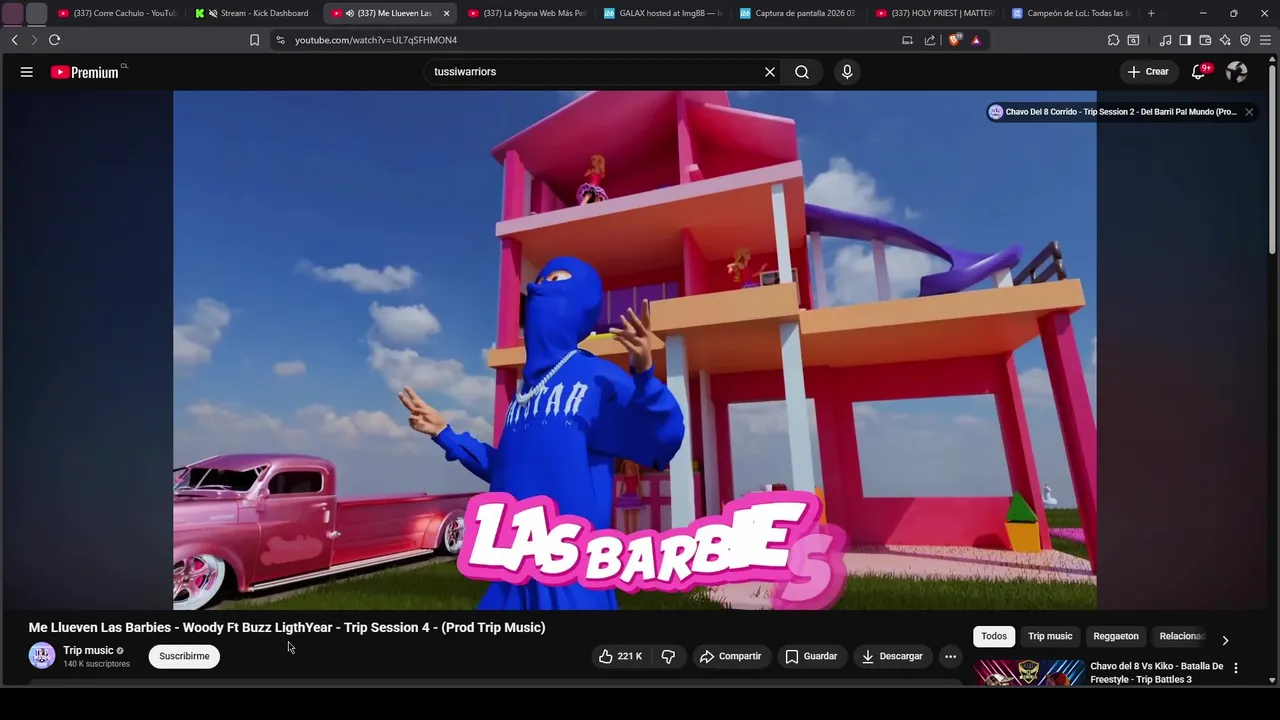Open browser extensions puzzle icon
This screenshot has width=1280, height=720.
pos(1113,40)
